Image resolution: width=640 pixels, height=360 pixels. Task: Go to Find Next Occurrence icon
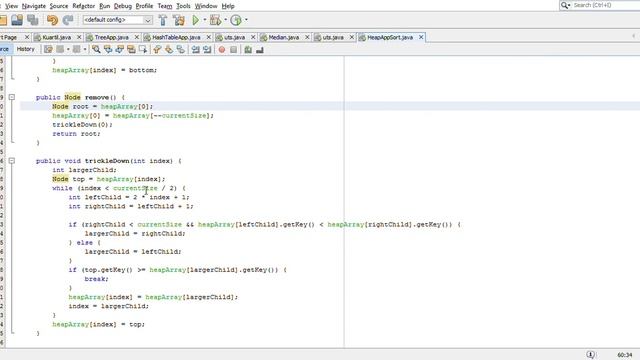120,49
